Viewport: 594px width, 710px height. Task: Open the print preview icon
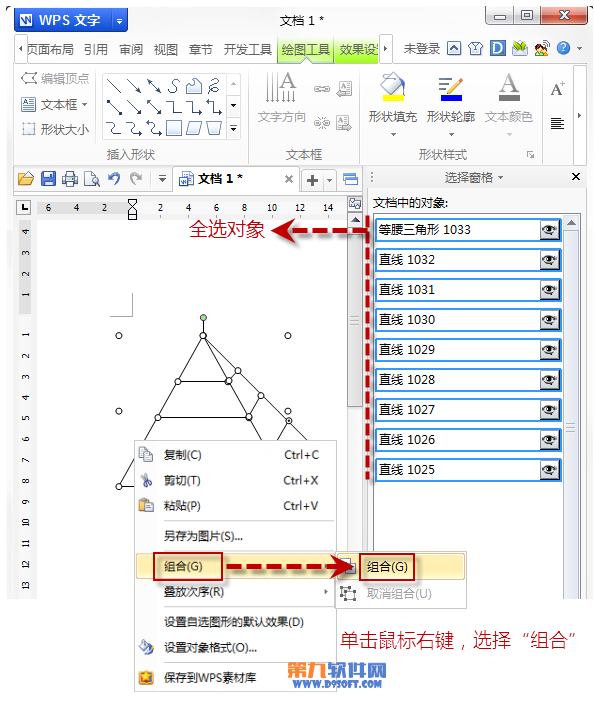pos(92,179)
